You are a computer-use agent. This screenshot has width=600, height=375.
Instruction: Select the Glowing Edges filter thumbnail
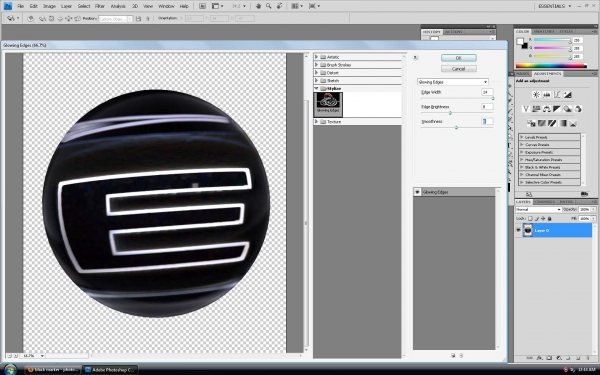pyautogui.click(x=328, y=104)
